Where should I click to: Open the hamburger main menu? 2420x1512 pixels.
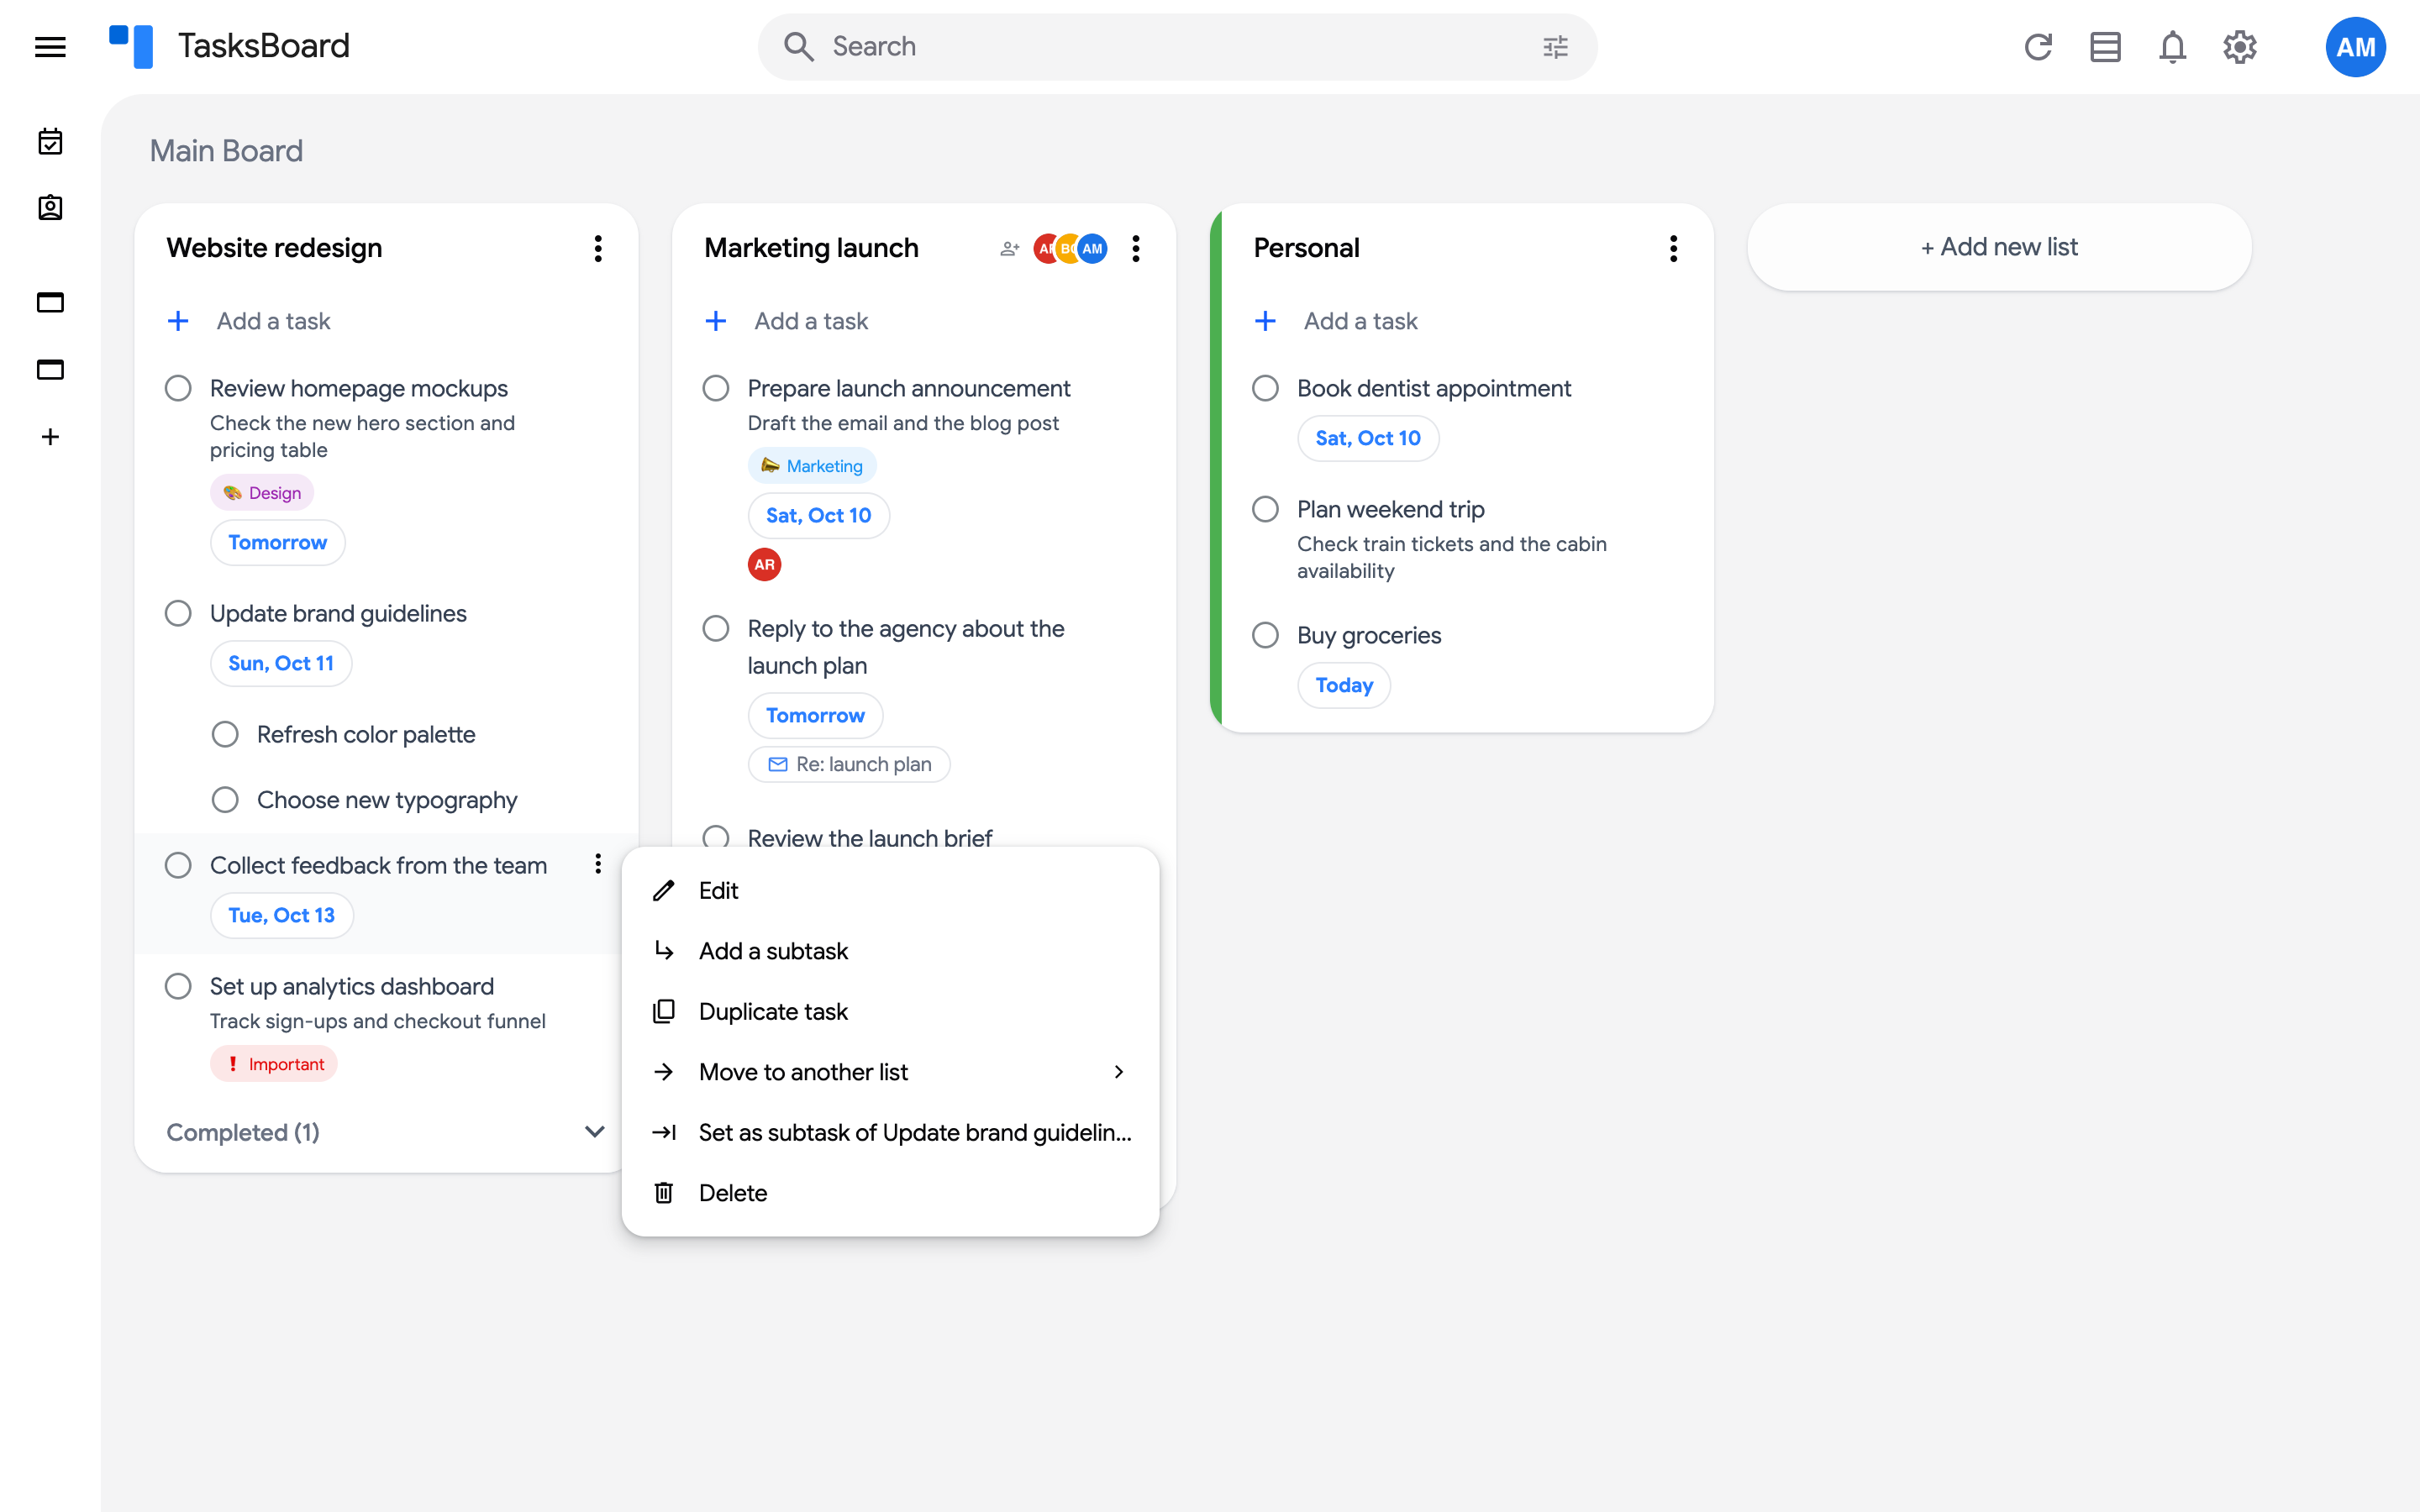[x=50, y=47]
